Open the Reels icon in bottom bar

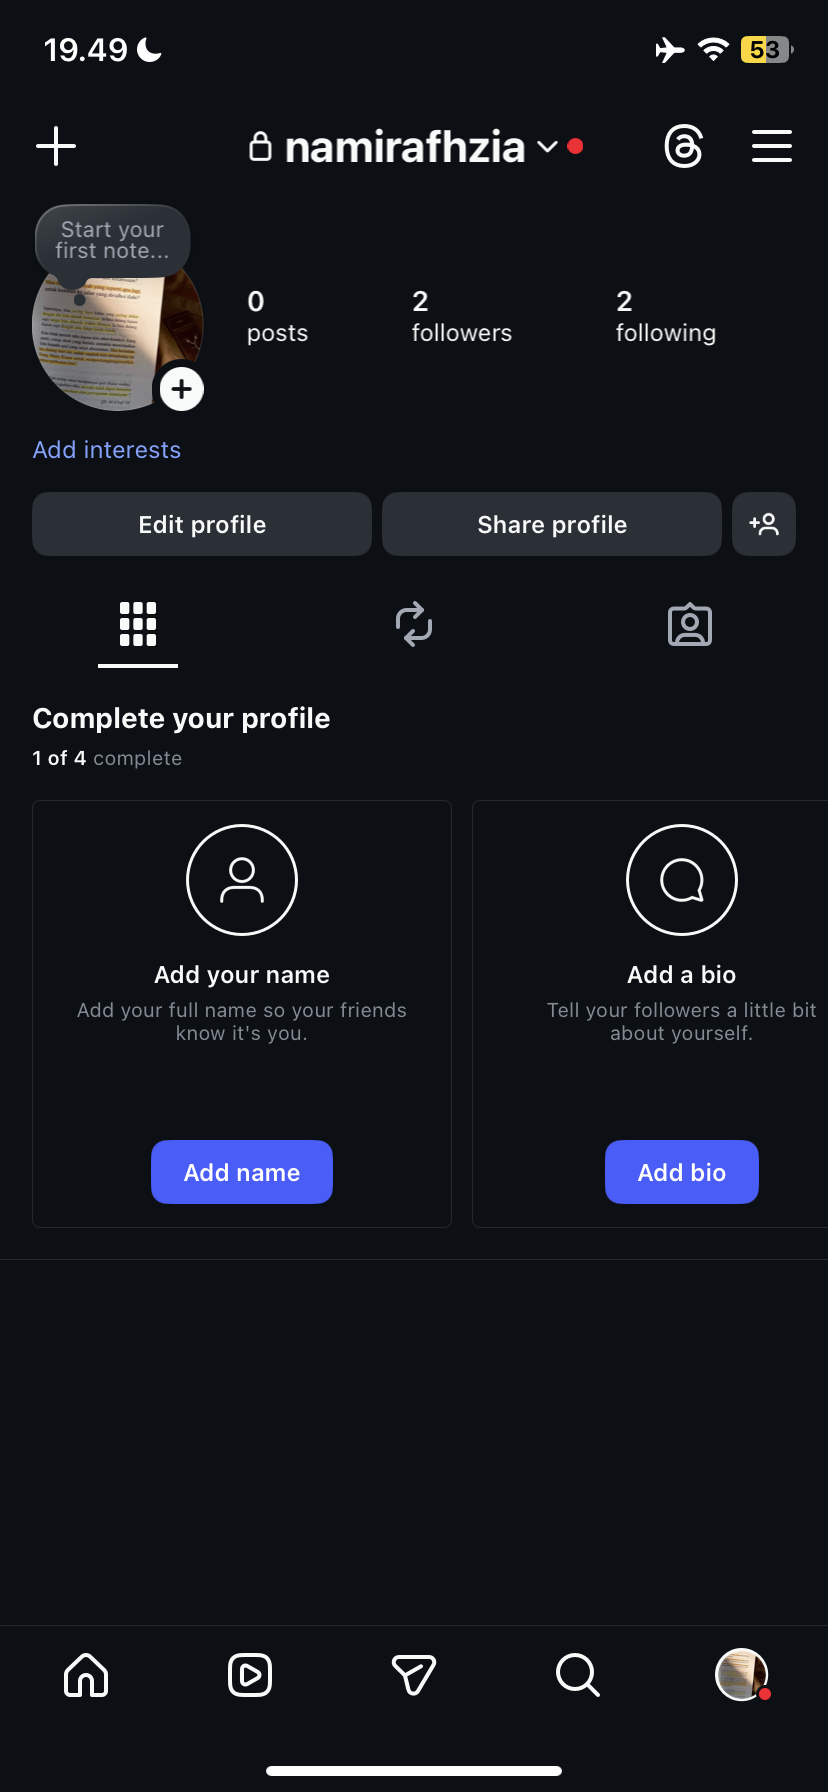250,1675
